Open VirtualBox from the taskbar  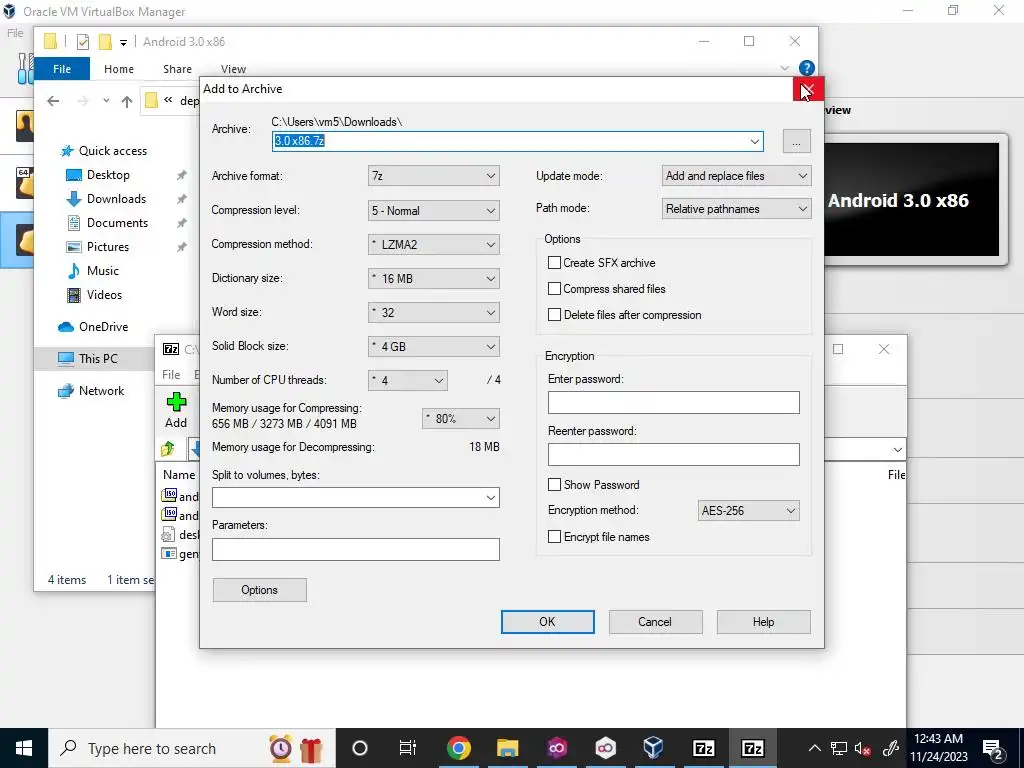coord(654,748)
